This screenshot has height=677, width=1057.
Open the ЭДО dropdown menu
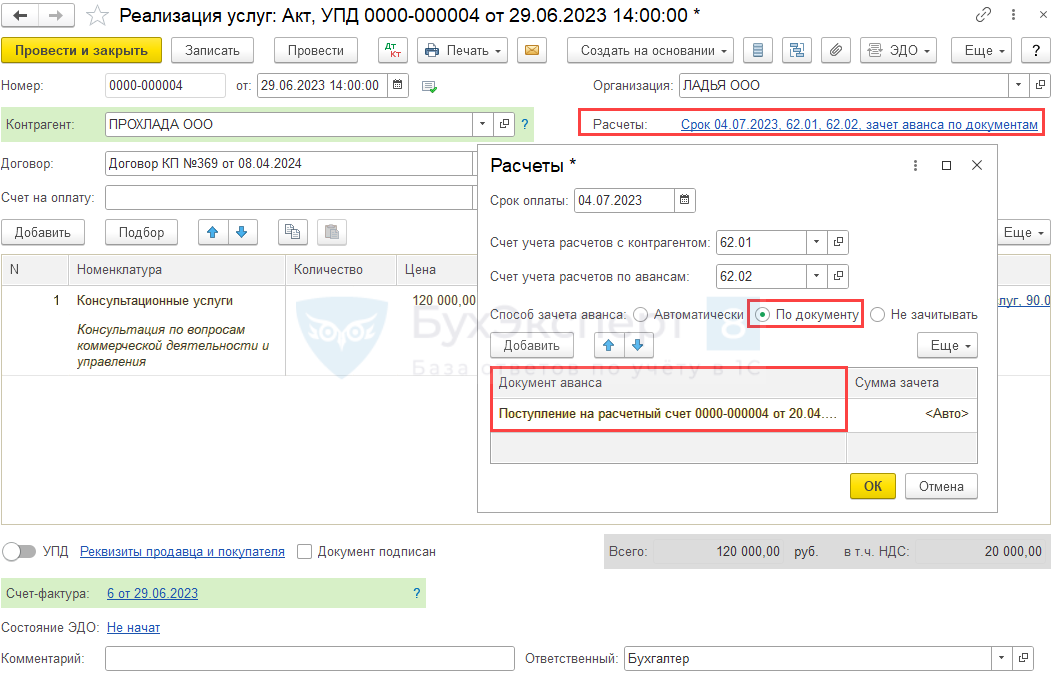[x=899, y=51]
